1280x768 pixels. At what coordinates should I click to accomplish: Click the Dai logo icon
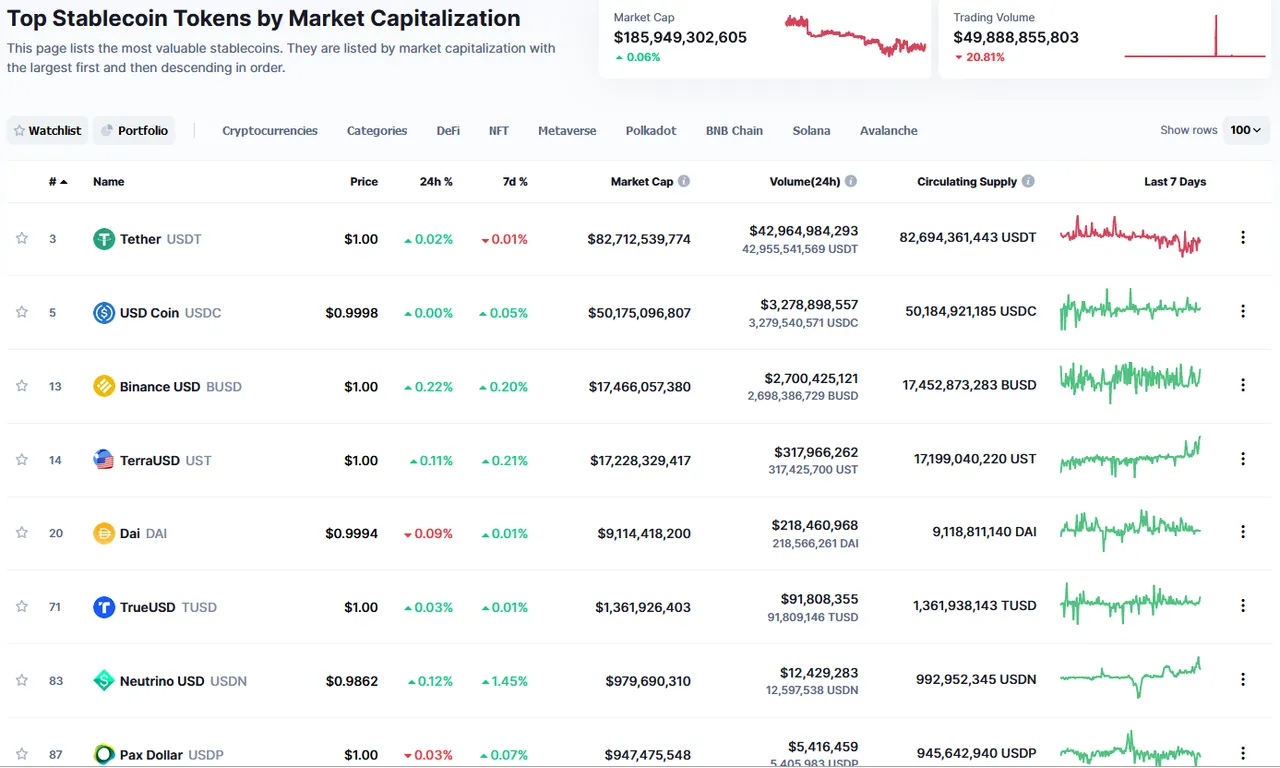[104, 533]
